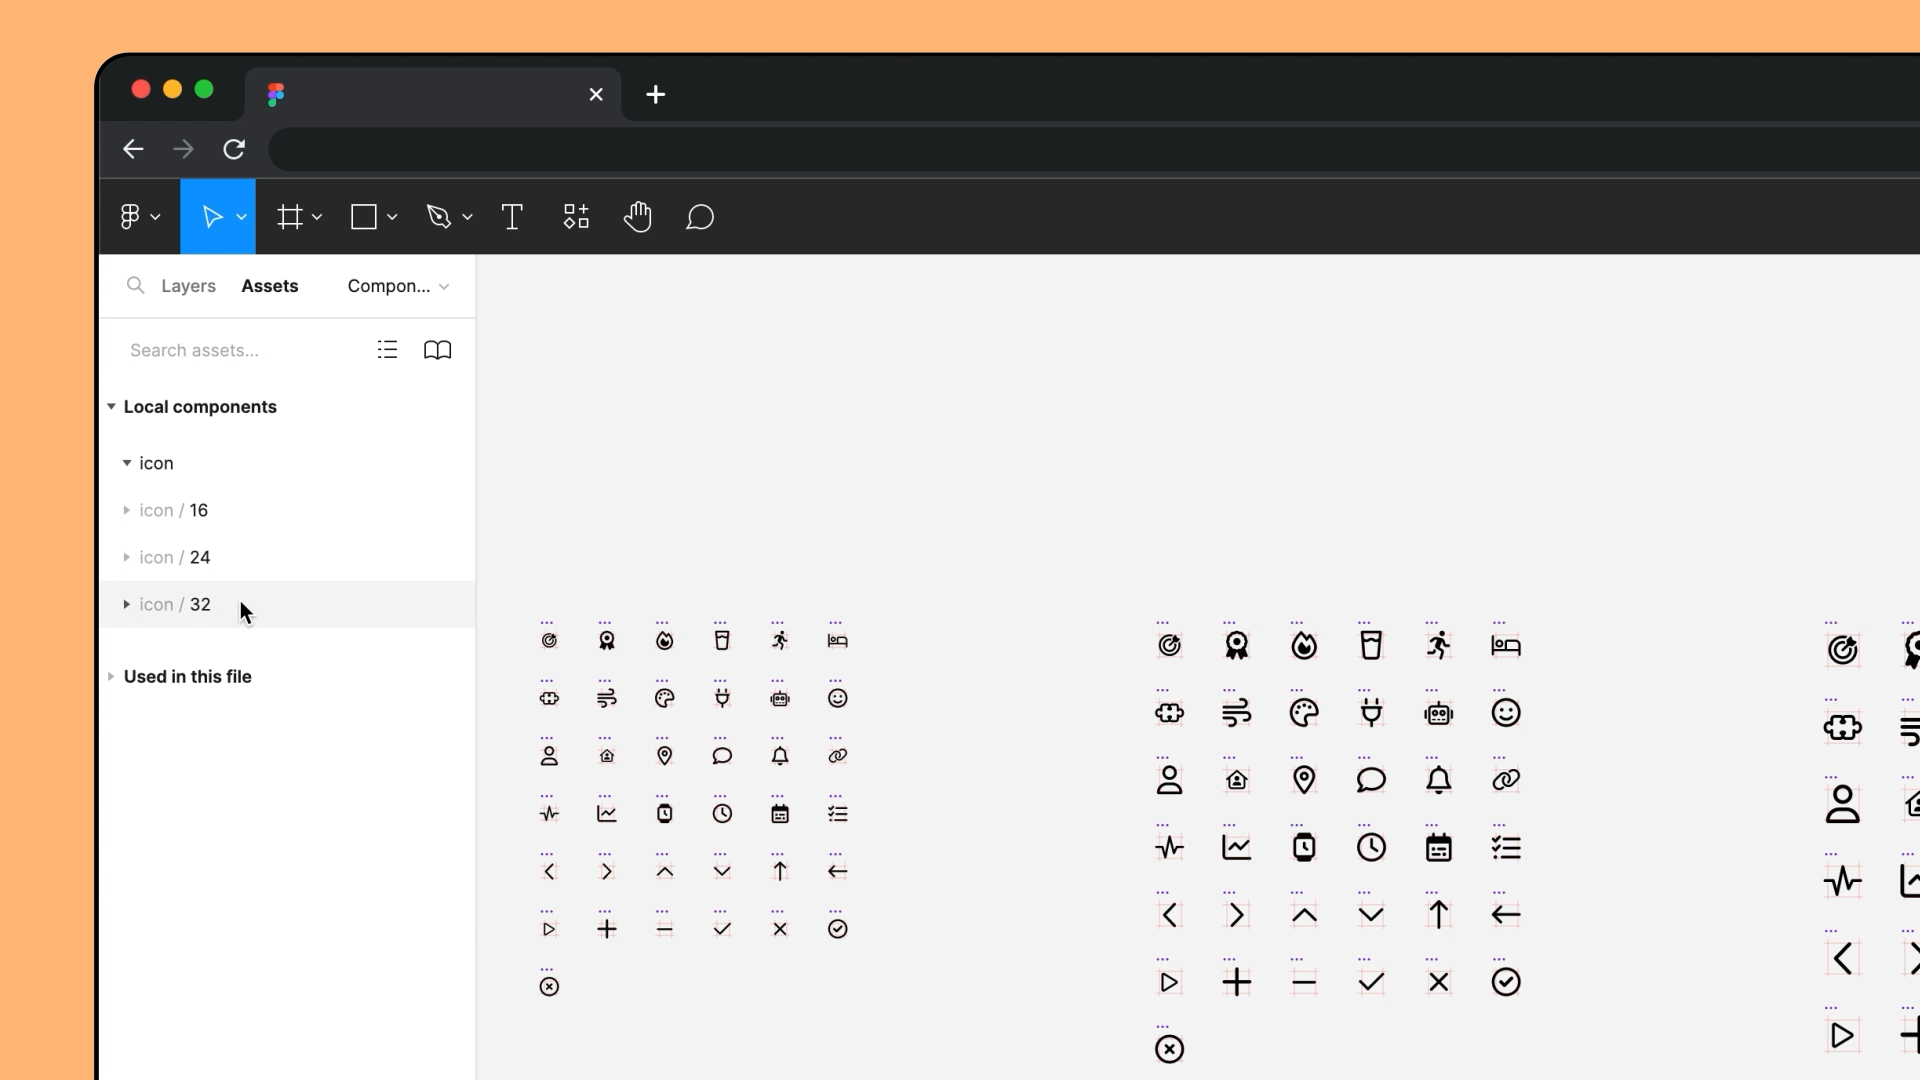Select the medium map pin icon
Screen dimensions: 1920x1080
[x=1304, y=780]
